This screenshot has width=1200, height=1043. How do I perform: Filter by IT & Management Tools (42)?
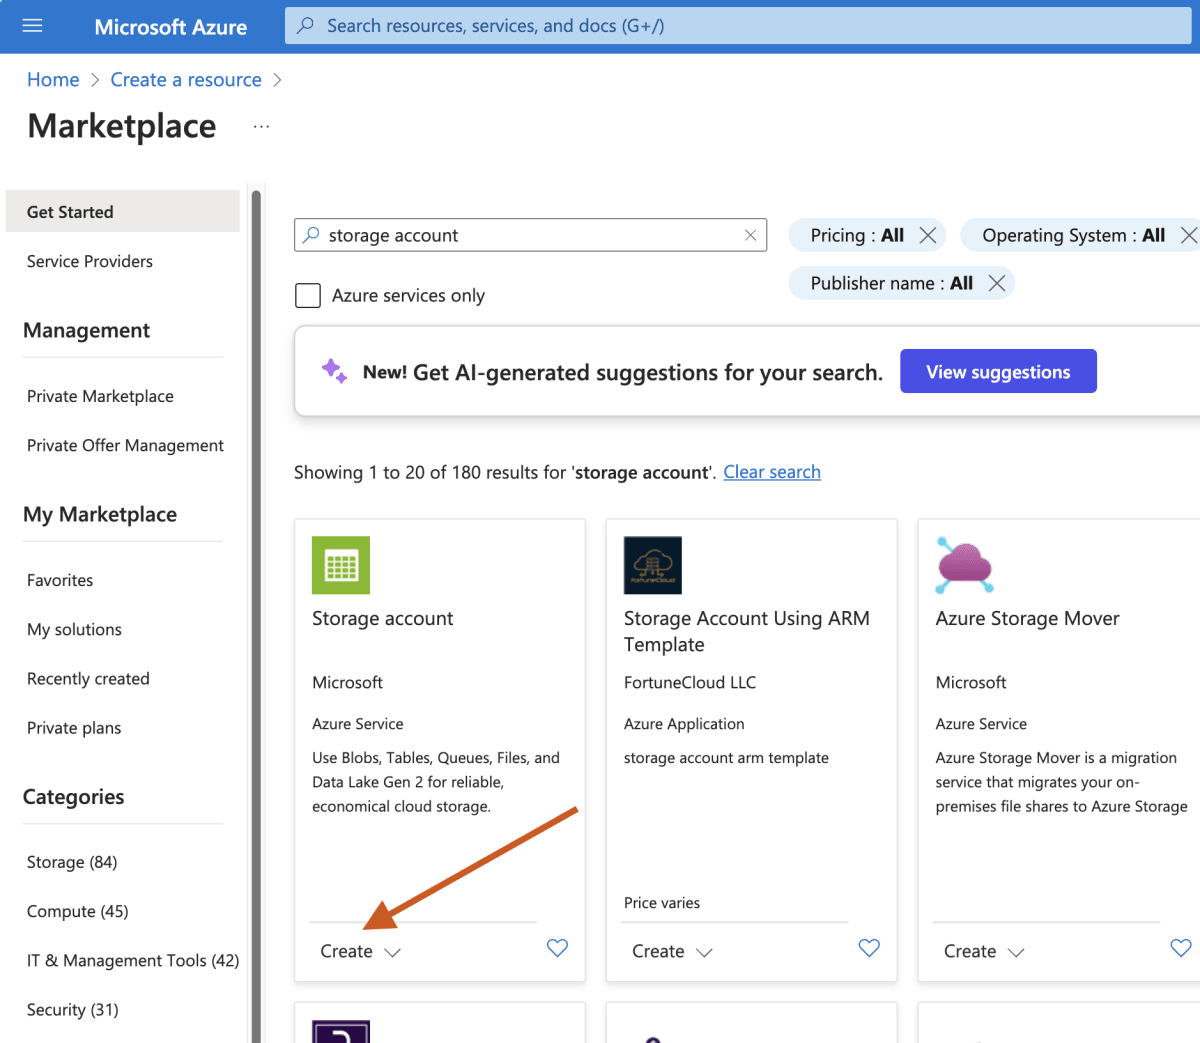click(x=133, y=960)
